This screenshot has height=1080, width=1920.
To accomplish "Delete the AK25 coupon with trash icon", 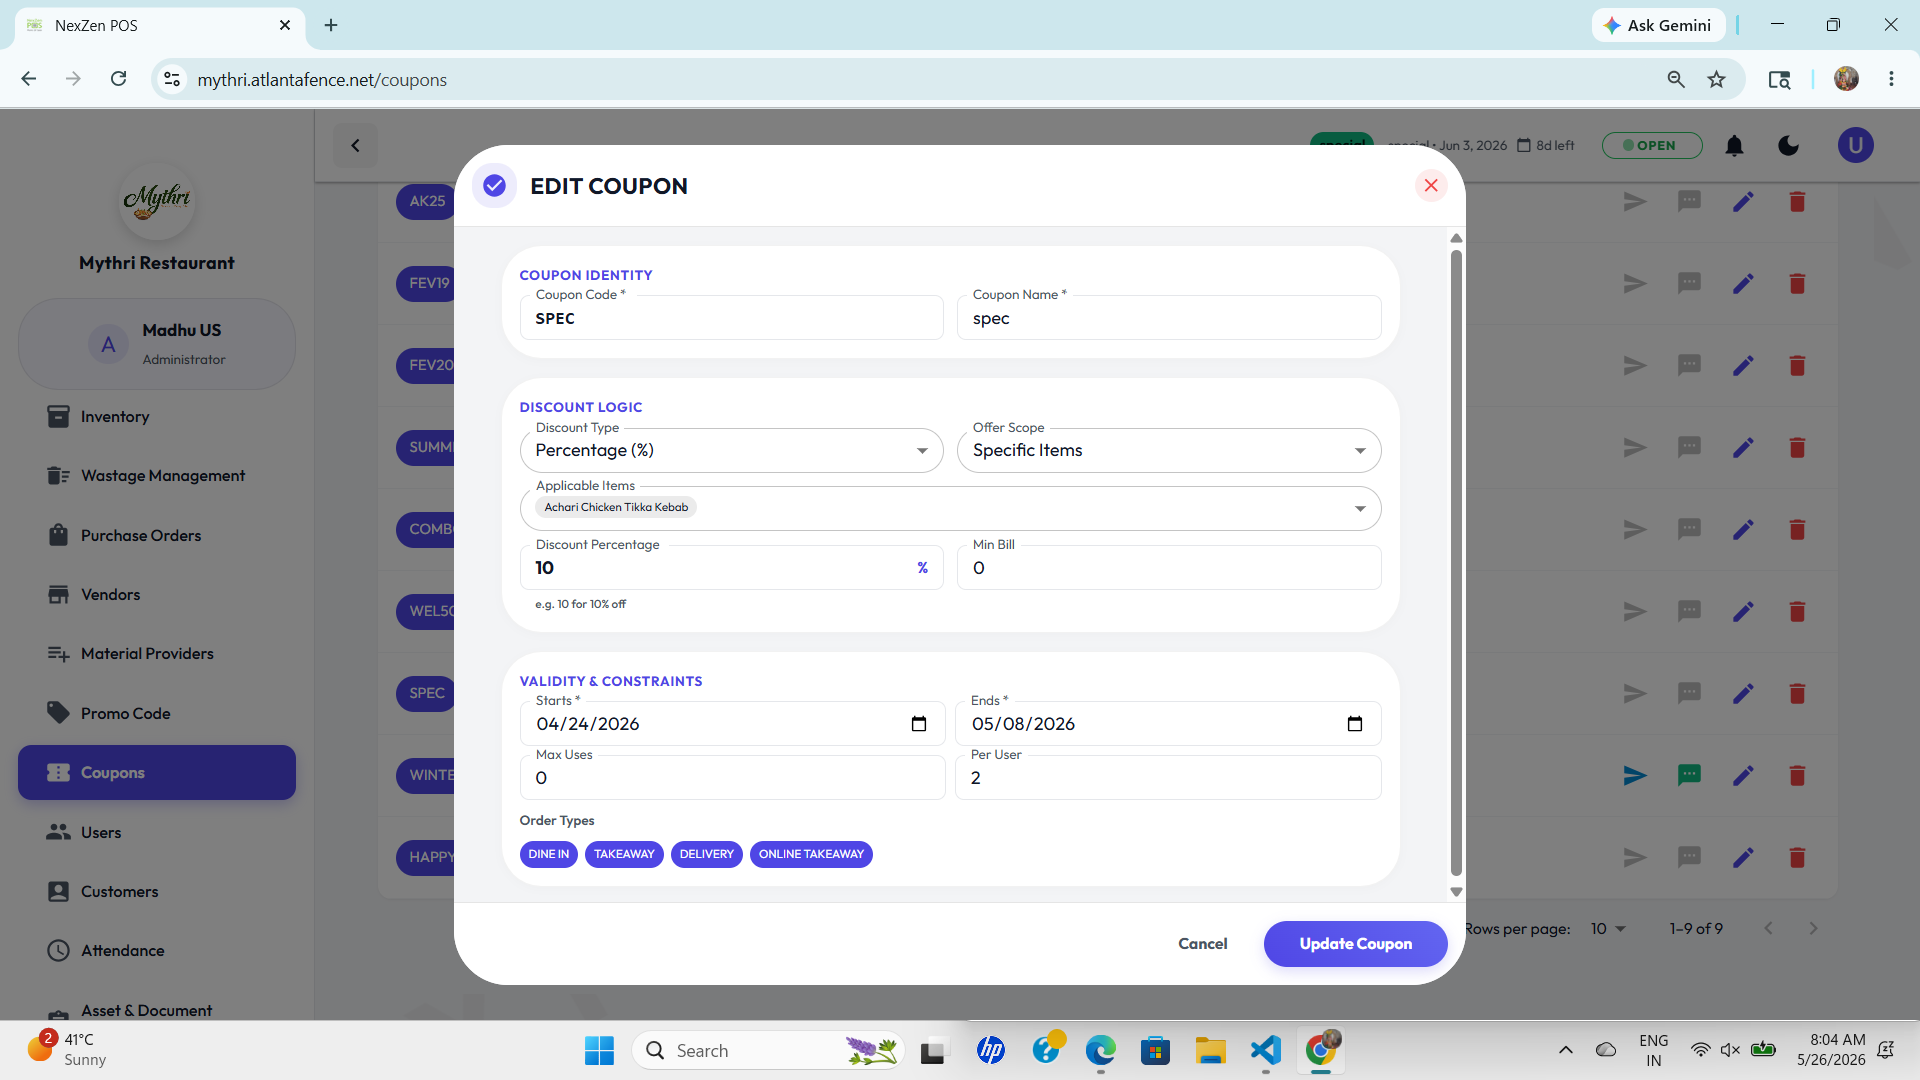I will 1797,201.
